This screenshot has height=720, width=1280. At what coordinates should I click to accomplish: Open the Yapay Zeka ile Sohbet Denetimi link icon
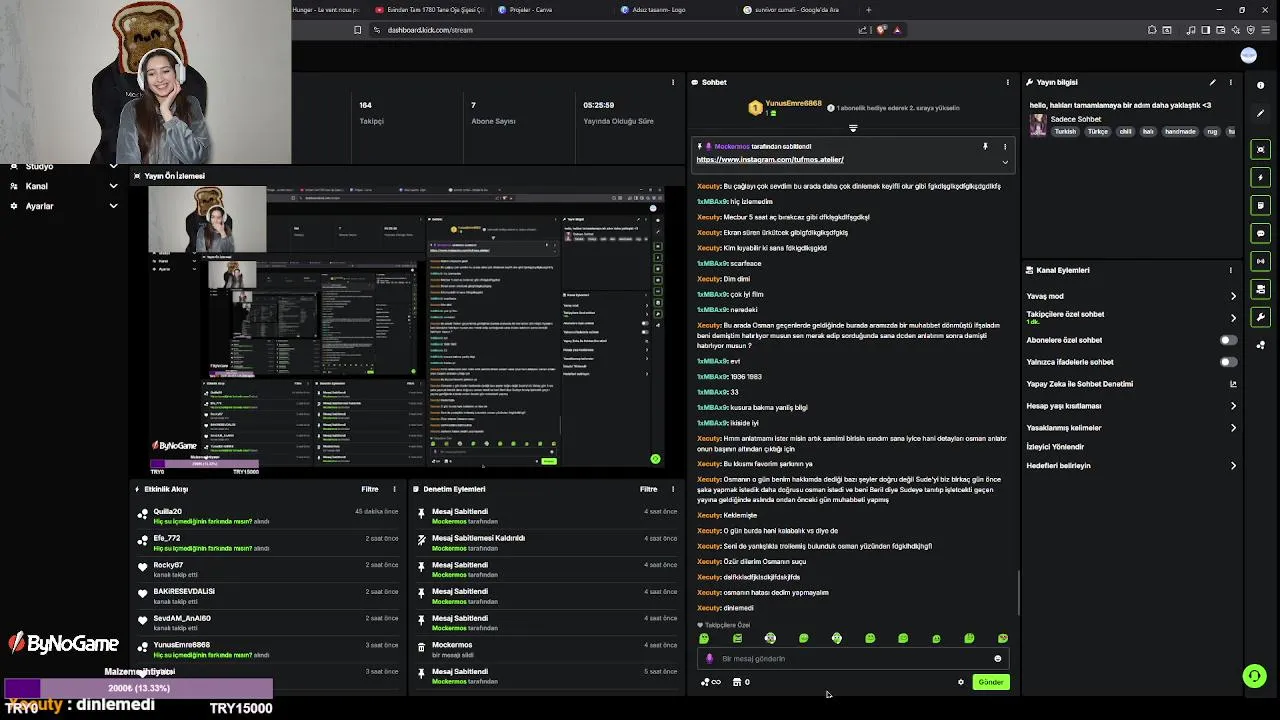coord(1233,384)
